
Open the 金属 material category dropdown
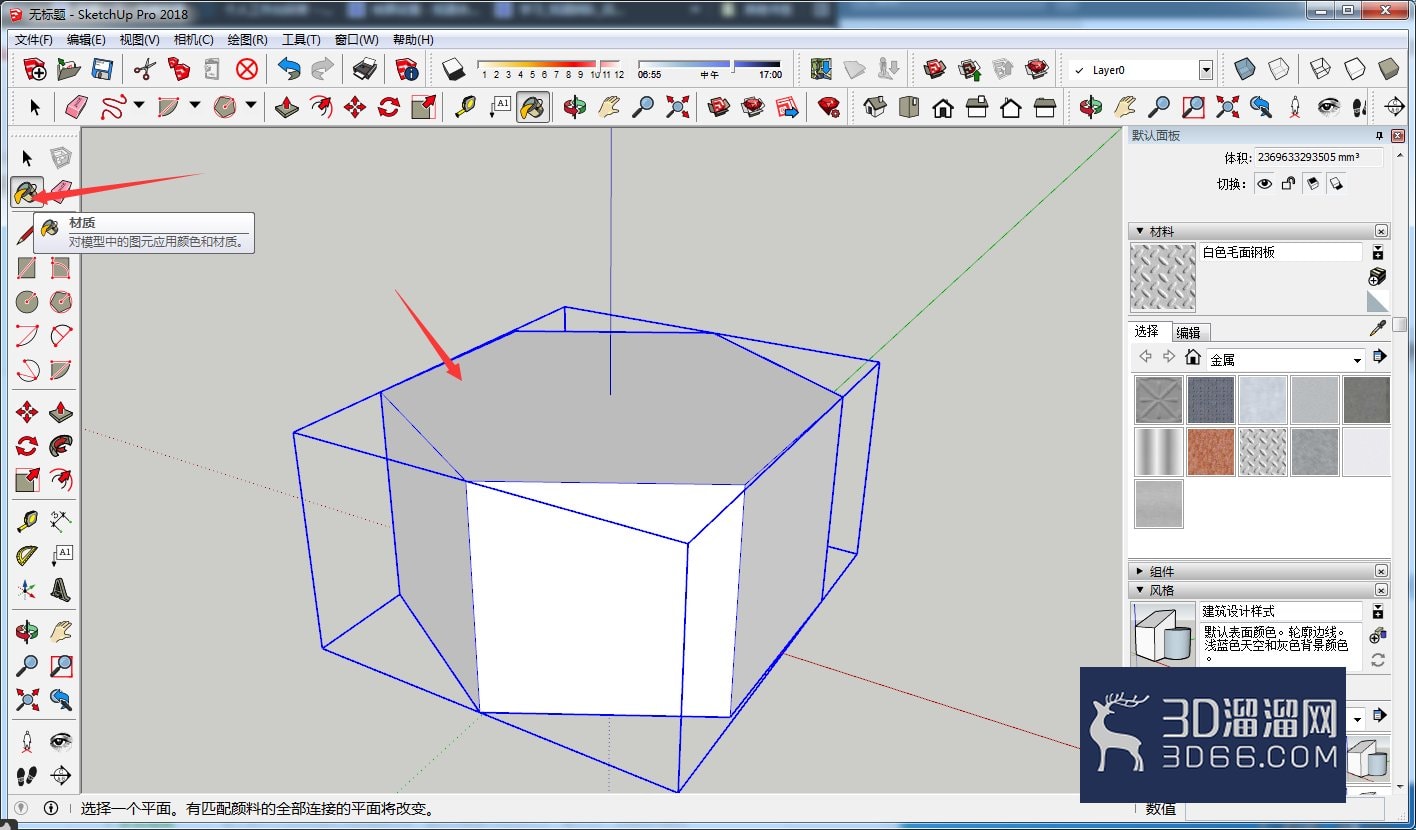point(1357,360)
